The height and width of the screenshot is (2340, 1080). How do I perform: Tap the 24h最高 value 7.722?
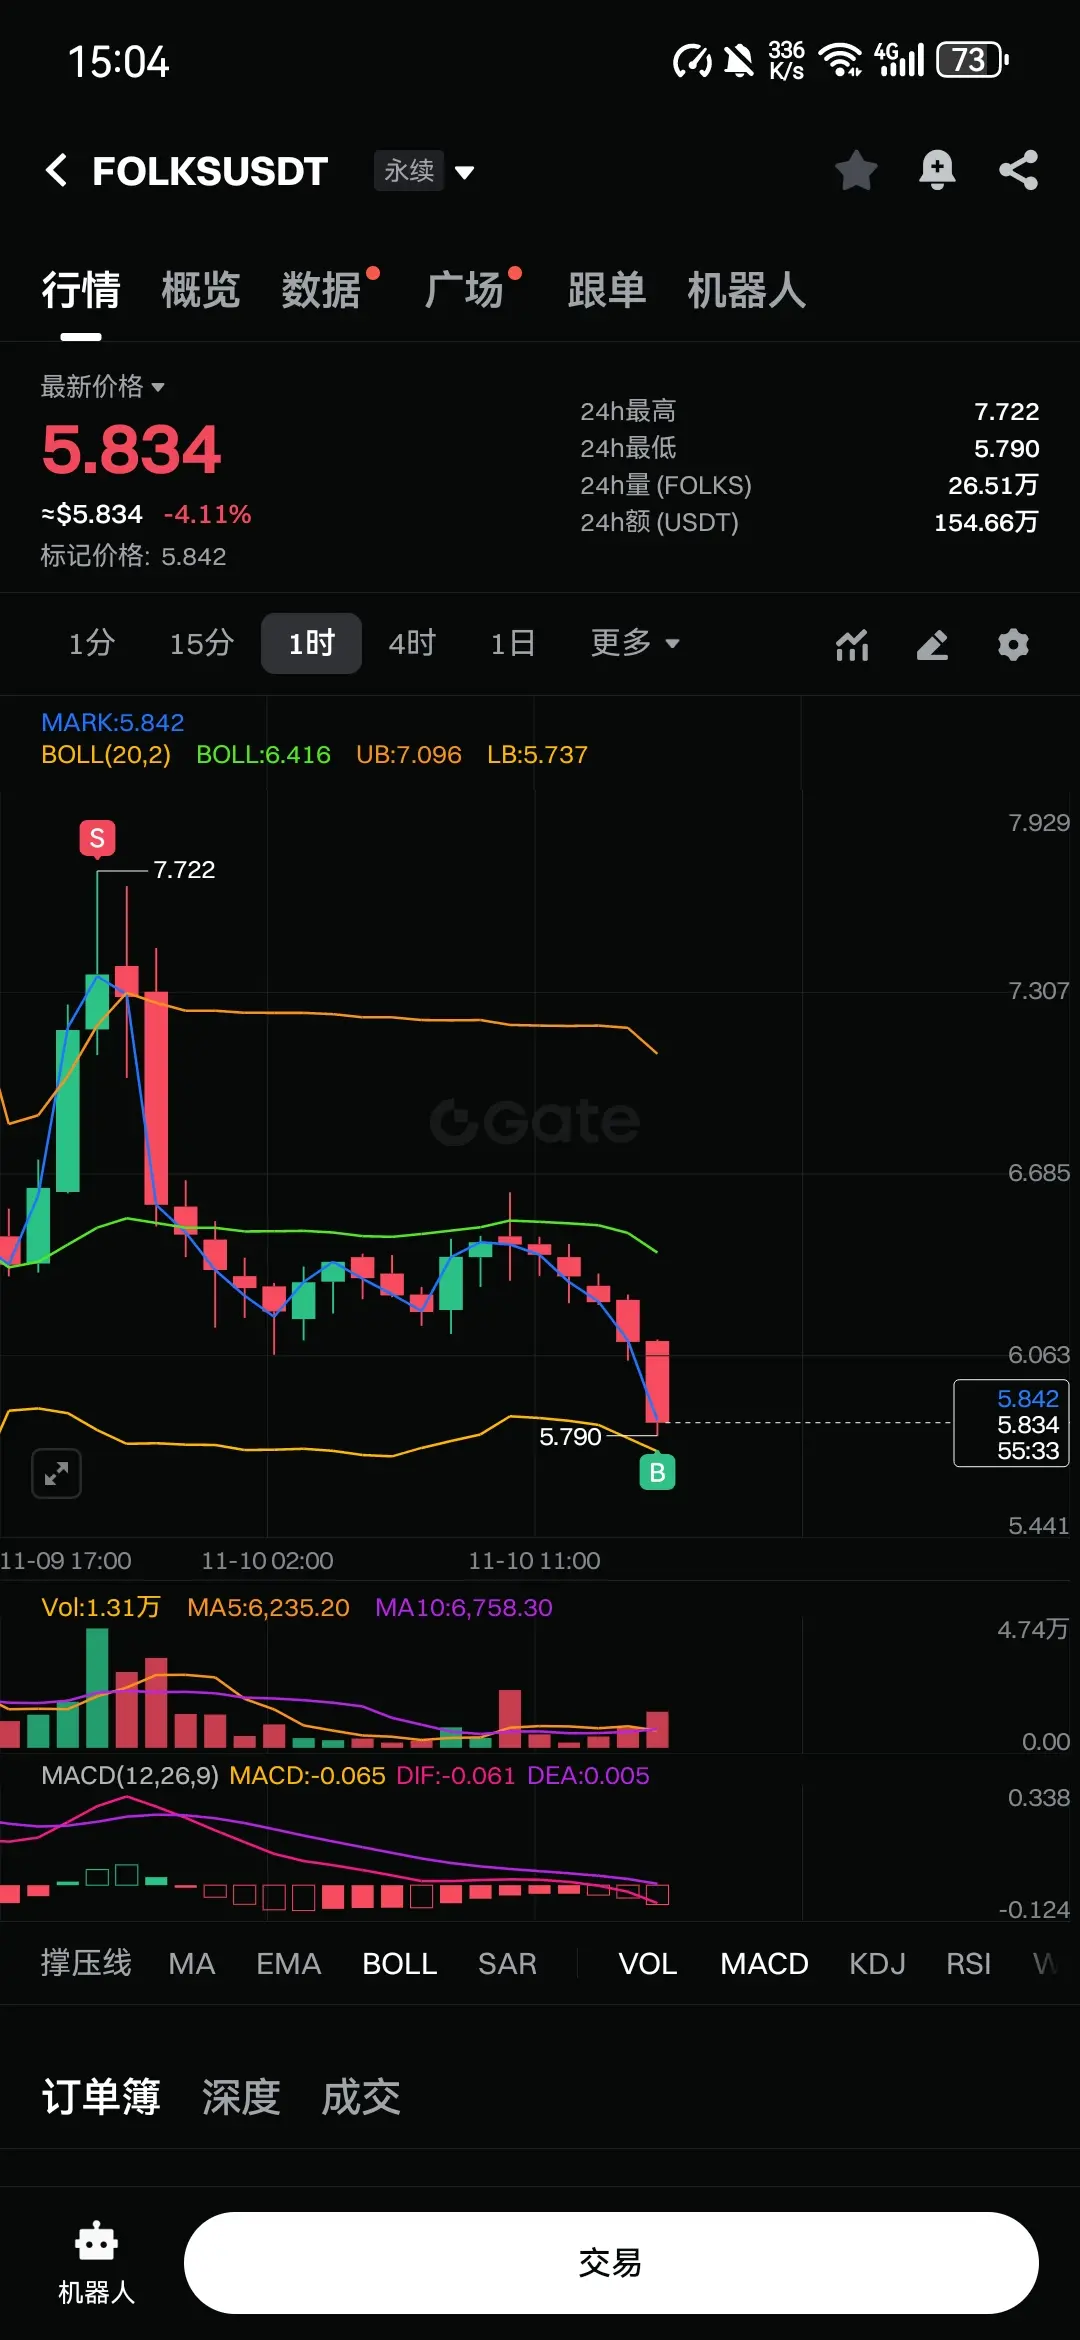[x=1006, y=411]
